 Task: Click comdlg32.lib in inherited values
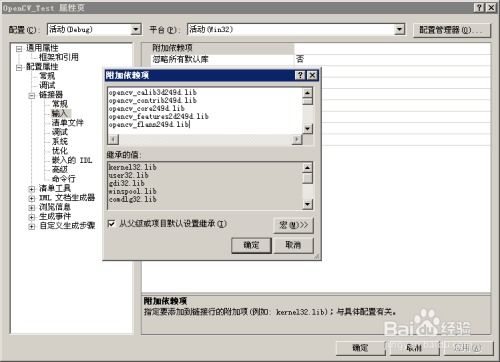tap(133, 199)
